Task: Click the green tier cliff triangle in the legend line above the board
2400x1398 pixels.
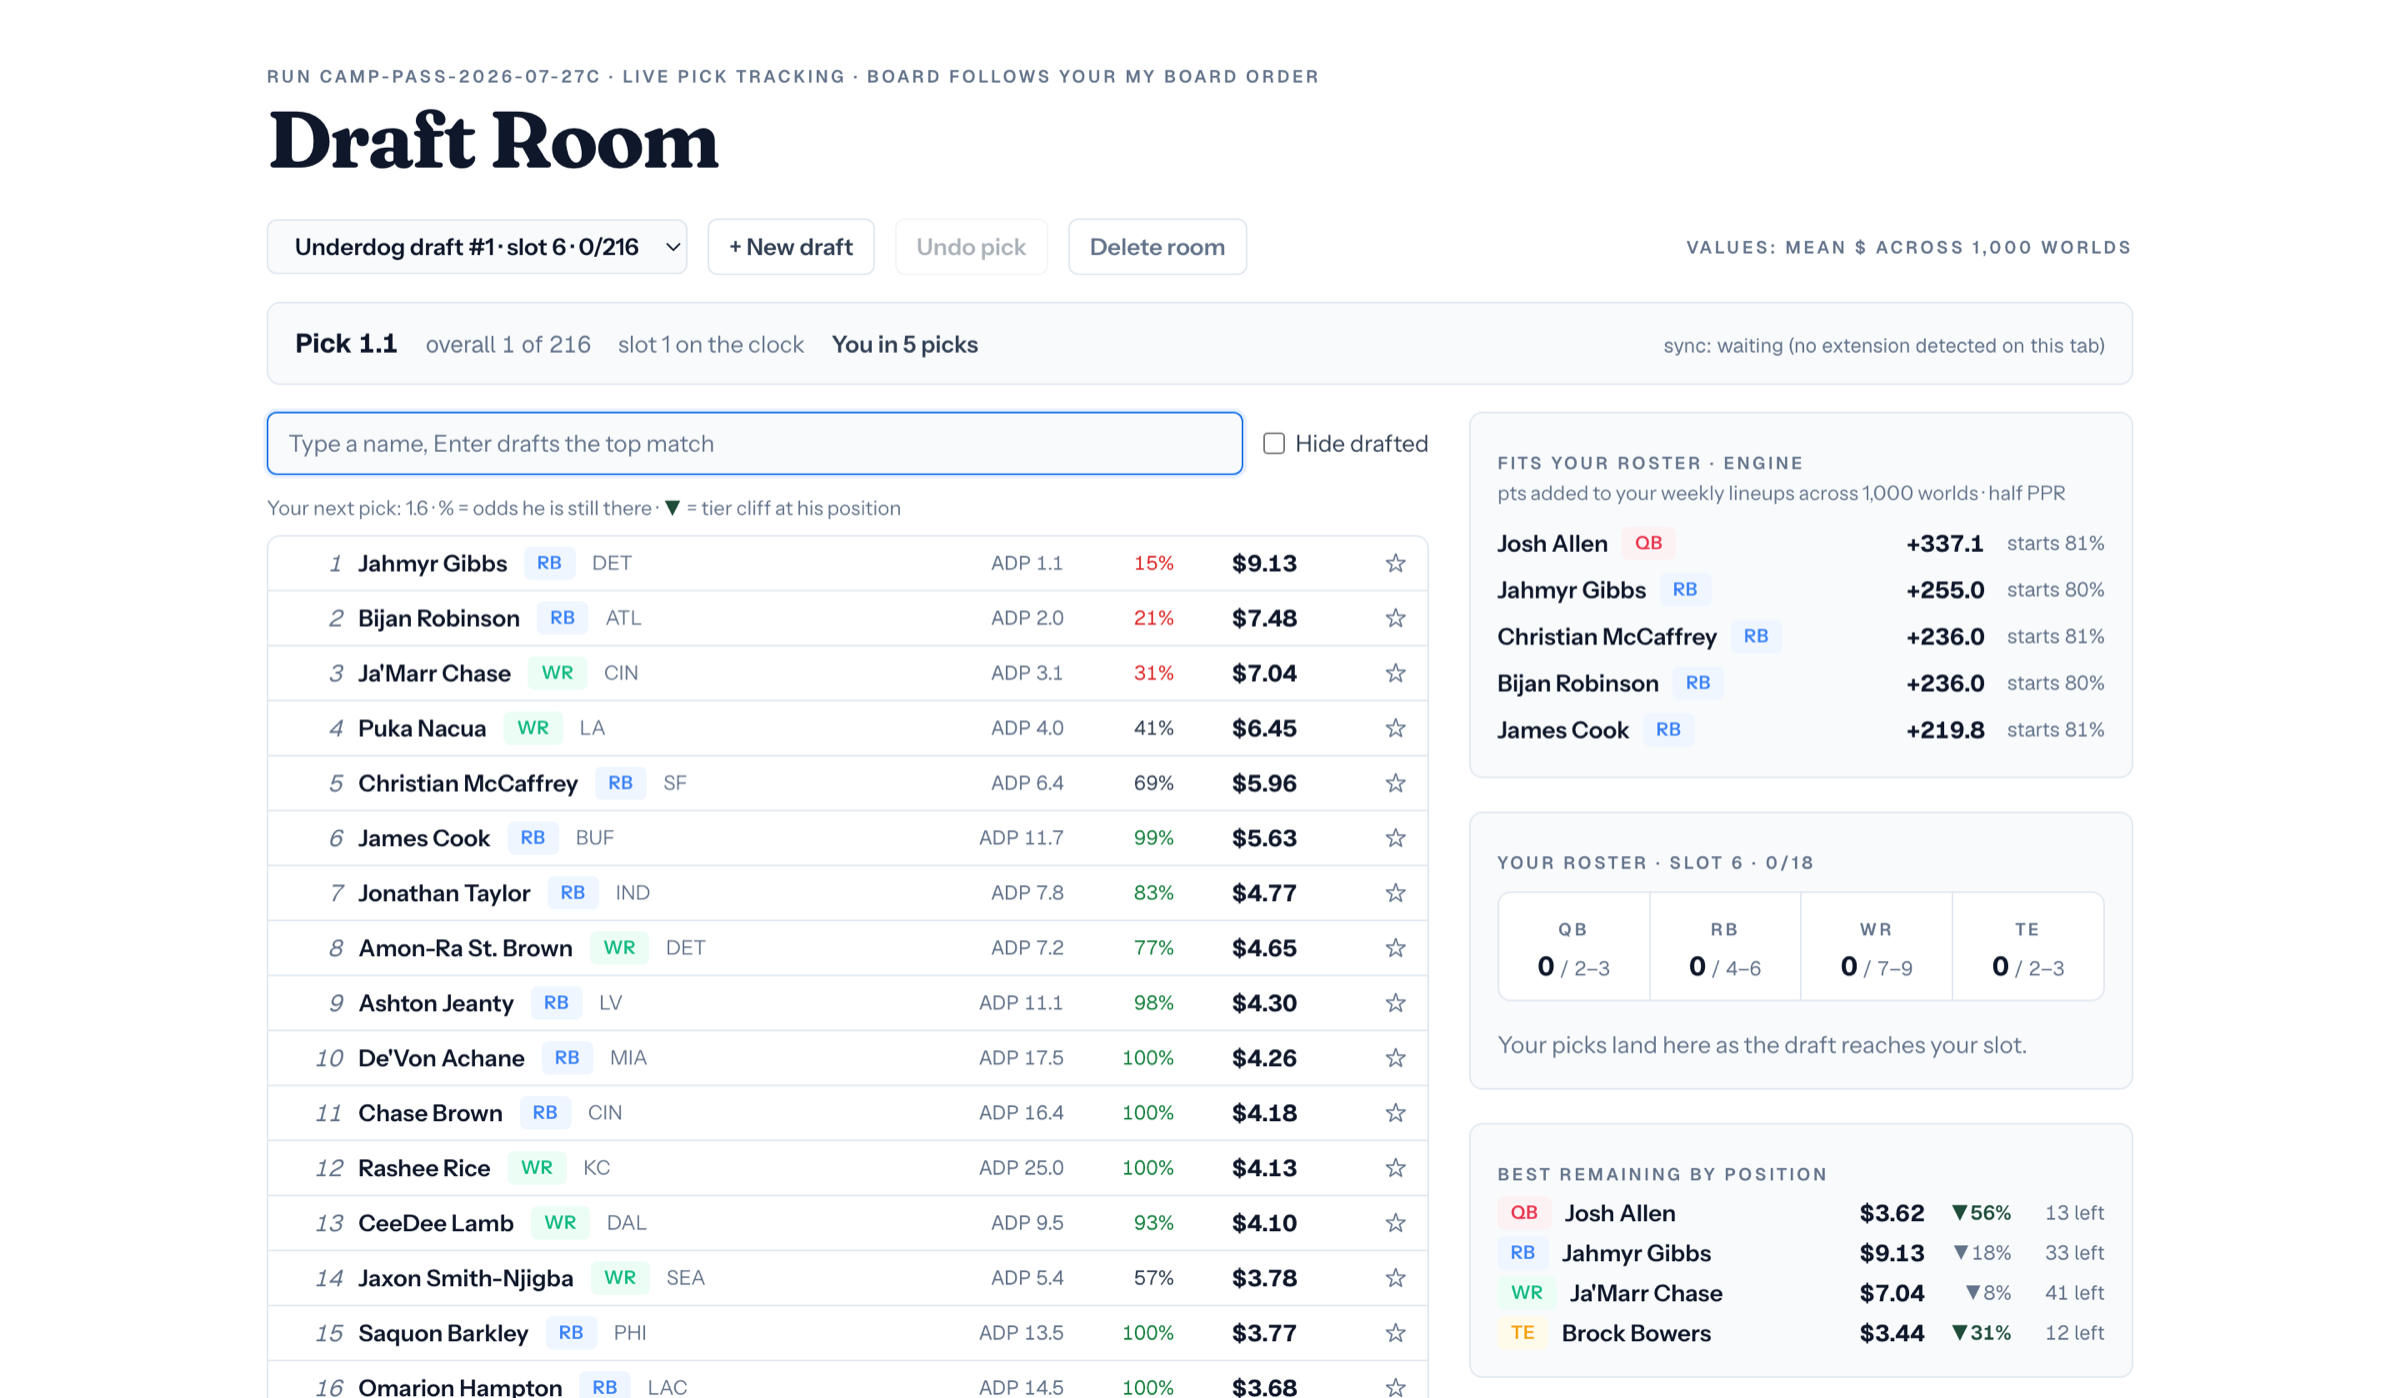Action: (x=672, y=508)
